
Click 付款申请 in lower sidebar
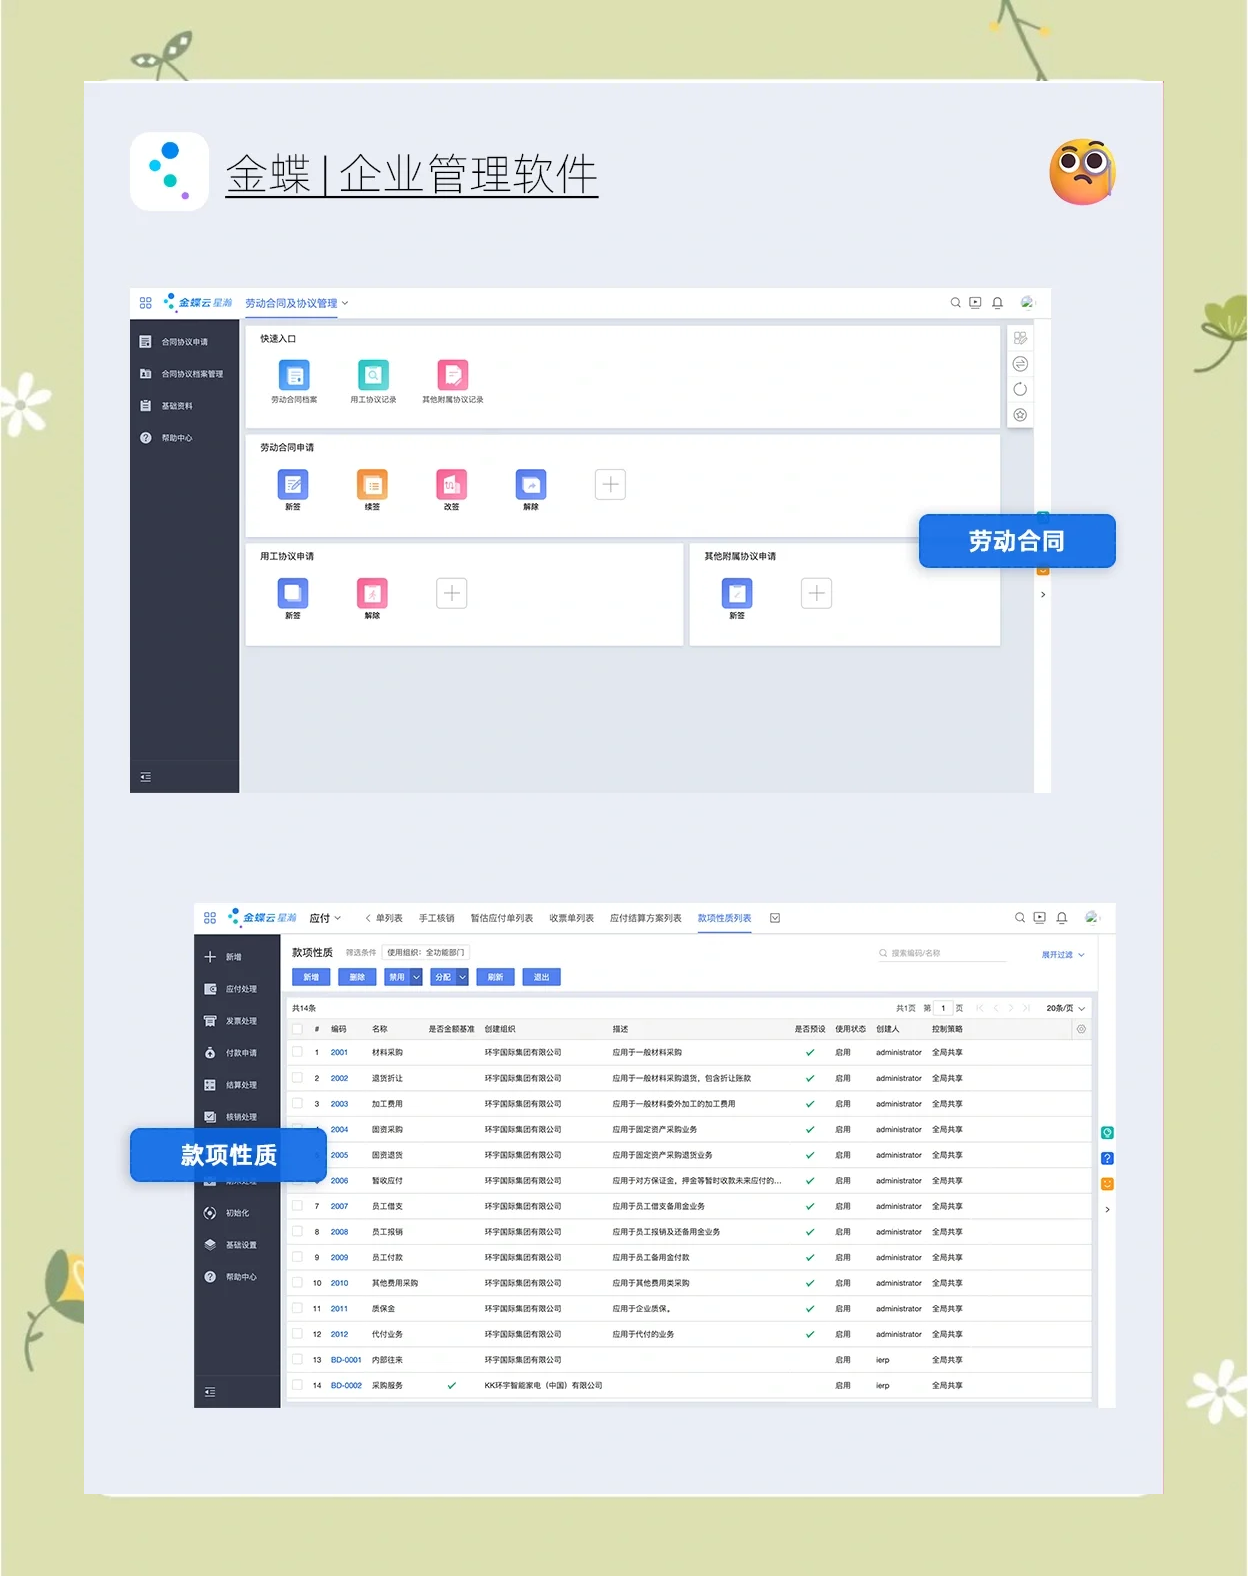point(232,1053)
